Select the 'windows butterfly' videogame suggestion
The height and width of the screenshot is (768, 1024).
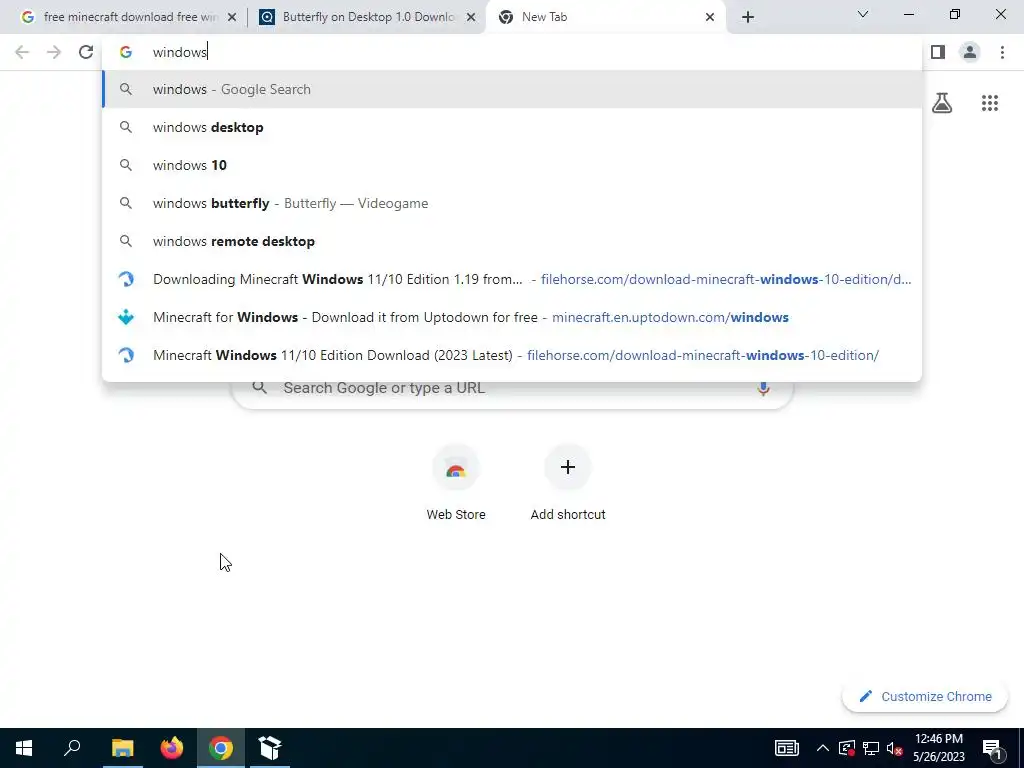tap(512, 203)
